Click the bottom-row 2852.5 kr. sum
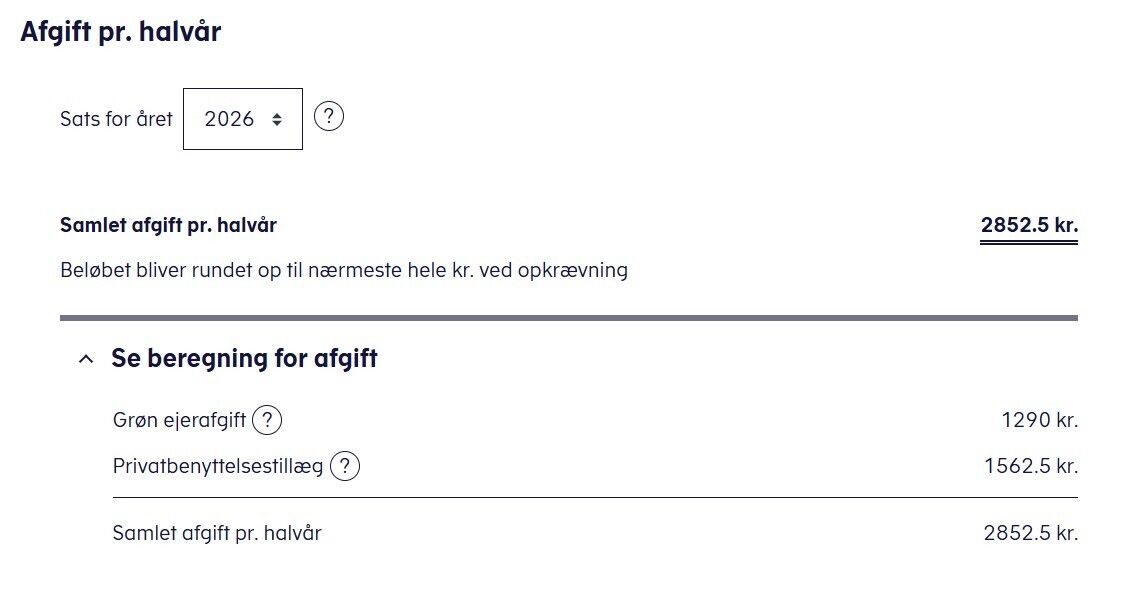Viewport: 1140px width, 596px height. click(1031, 533)
